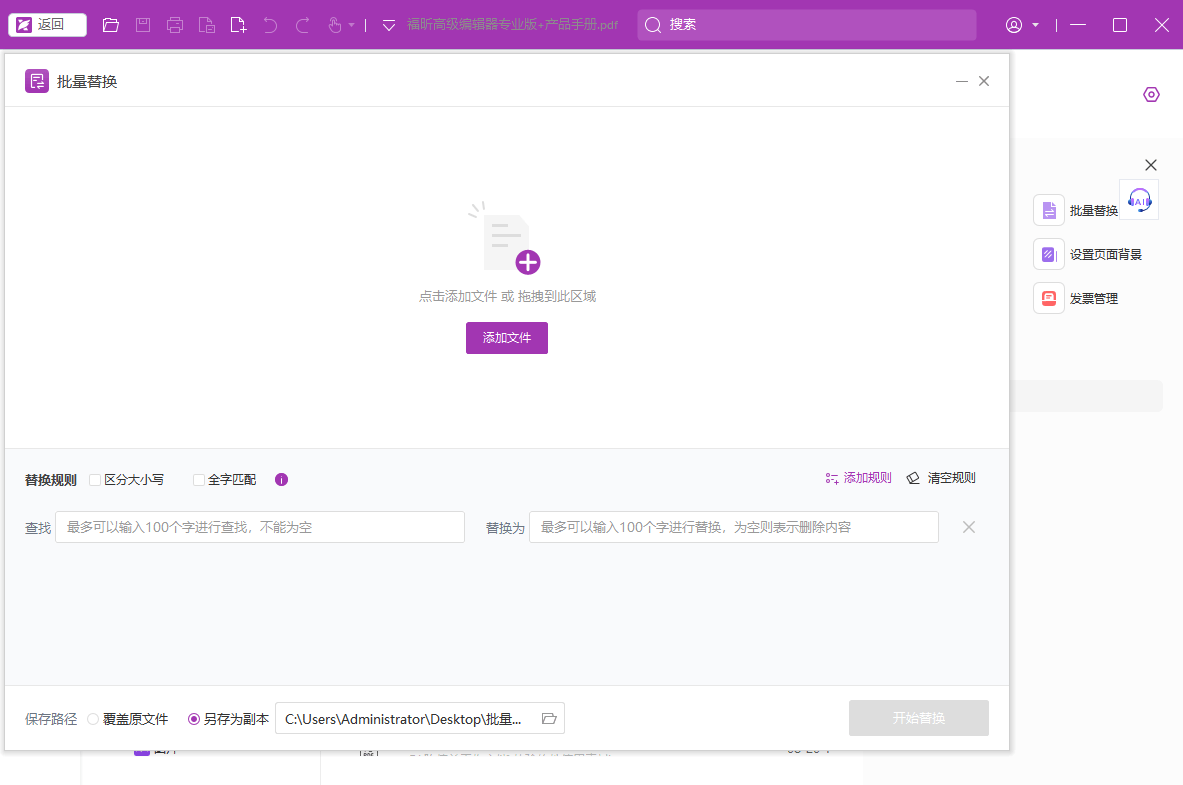Click the 清空规则 button
This screenshot has height=785, width=1183.
tap(941, 478)
